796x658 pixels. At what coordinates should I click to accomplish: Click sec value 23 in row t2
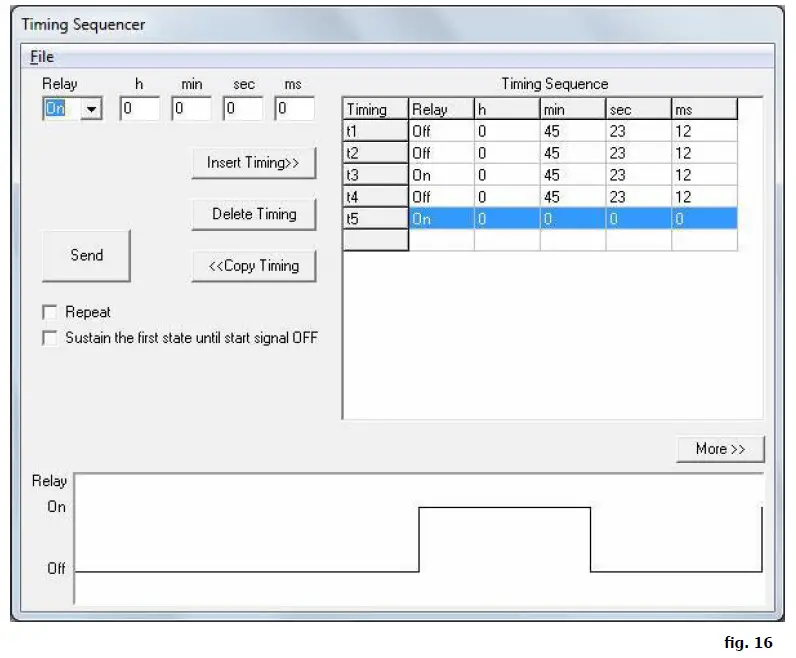(x=639, y=153)
